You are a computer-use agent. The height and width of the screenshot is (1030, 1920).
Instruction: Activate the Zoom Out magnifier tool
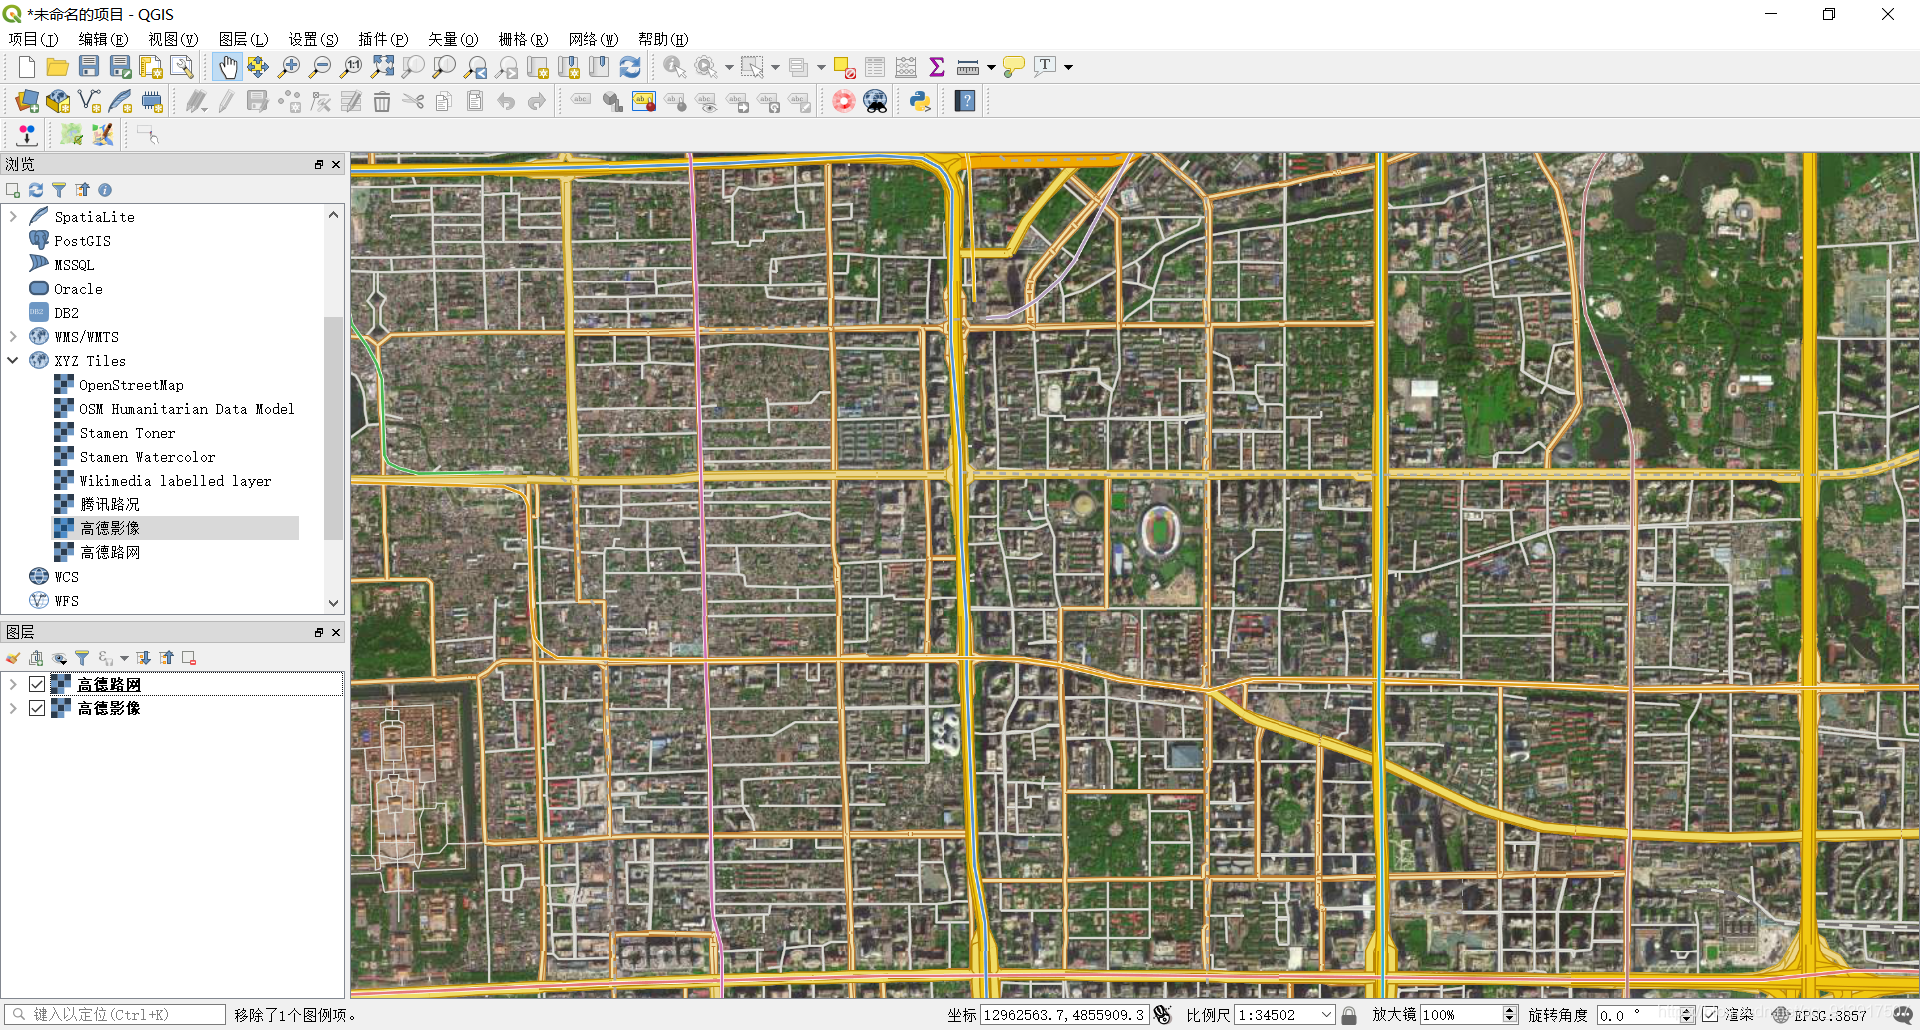tap(320, 67)
